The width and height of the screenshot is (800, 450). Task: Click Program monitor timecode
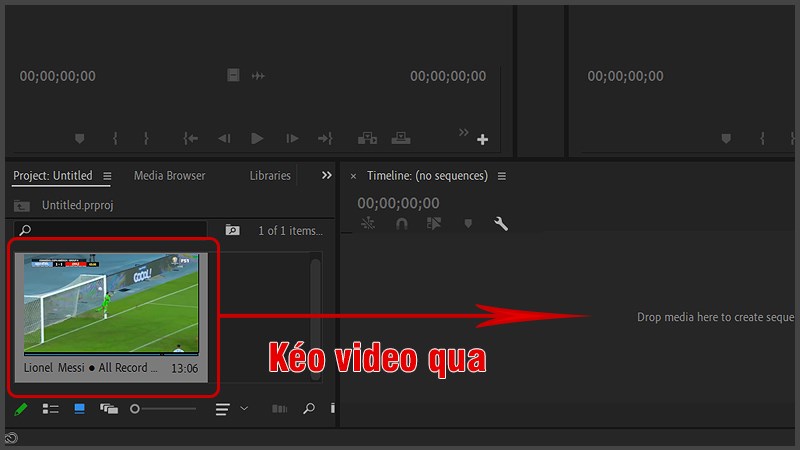(626, 76)
